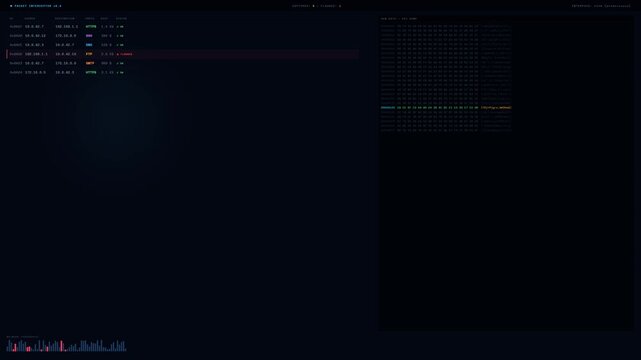Click the Source column header
The width and height of the screenshot is (641, 360).
point(30,18)
